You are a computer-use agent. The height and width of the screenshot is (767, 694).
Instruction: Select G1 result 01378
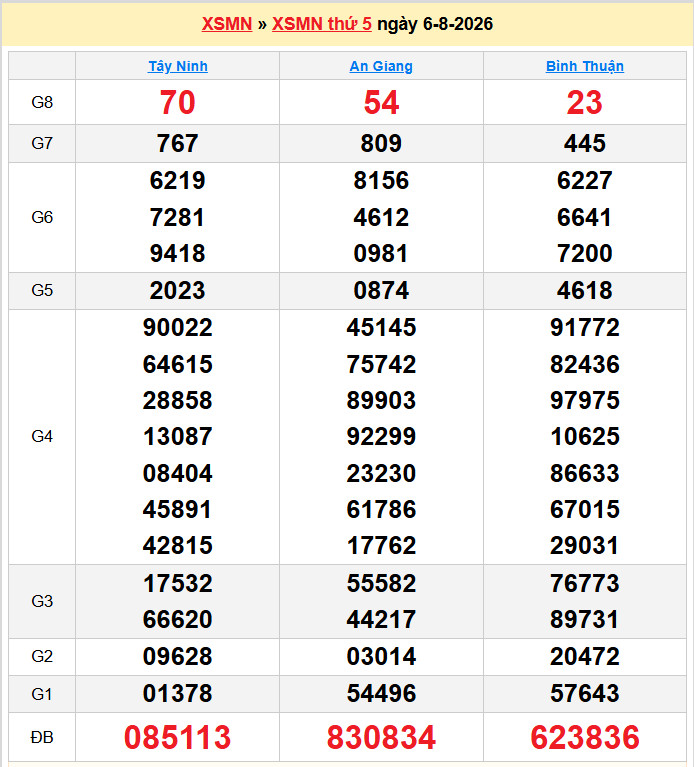[x=178, y=694]
